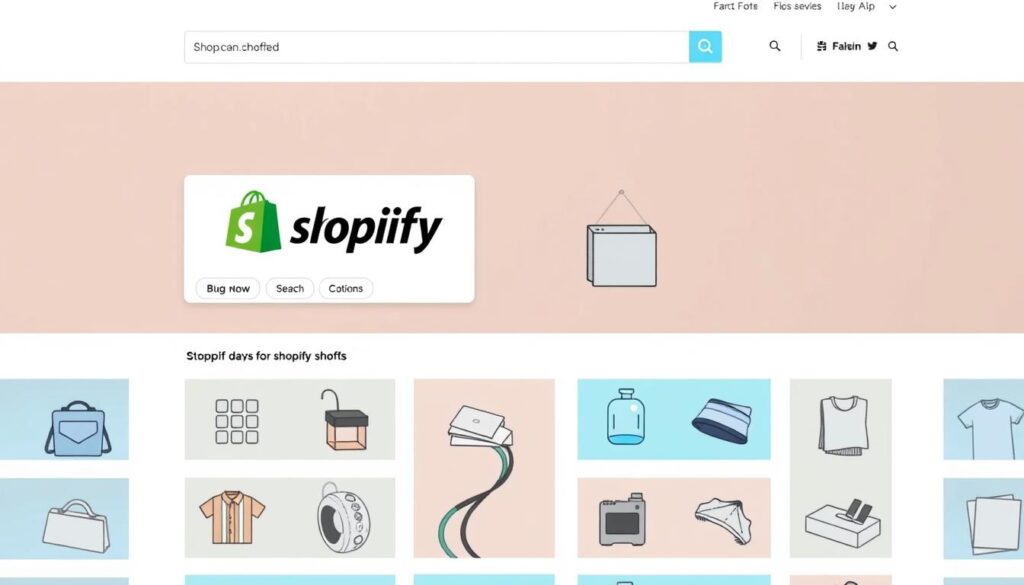Click the Twitter bird icon in the header

pos(872,46)
